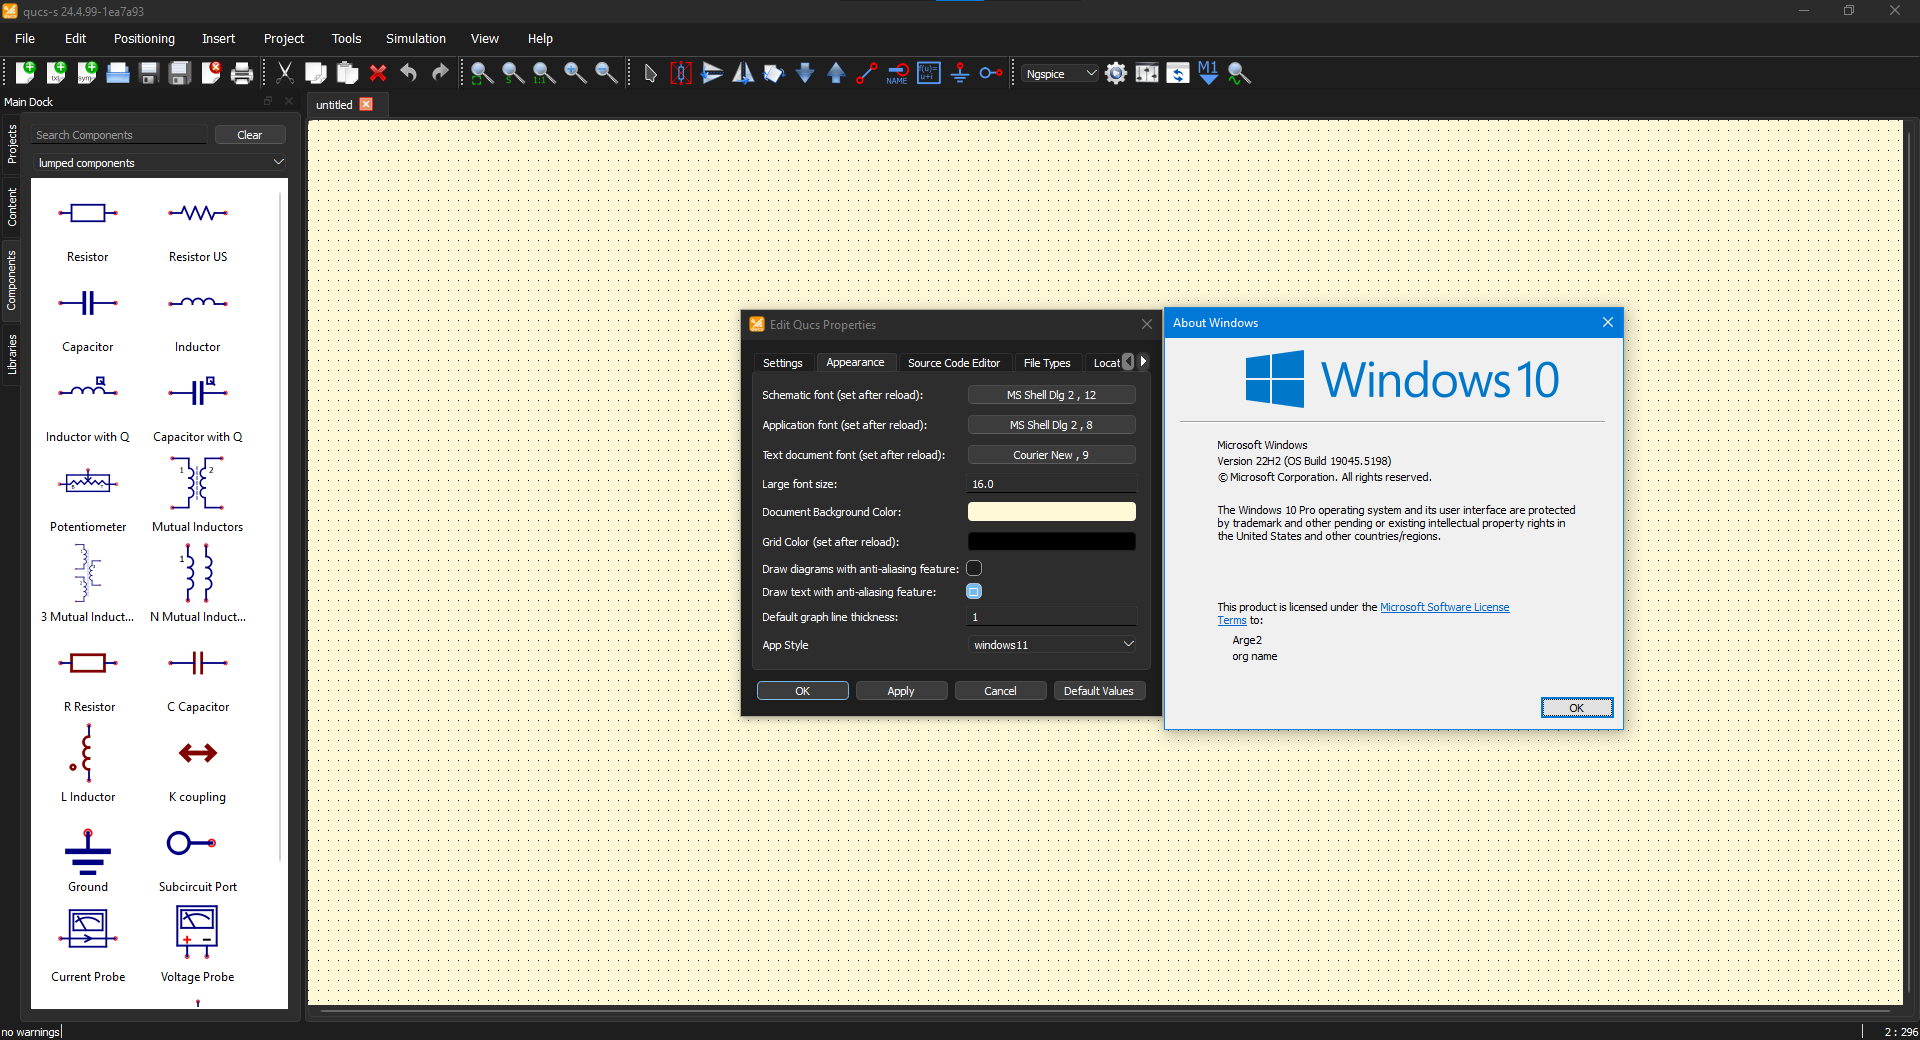Change the Text document font Courier New, 9
Viewport: 1920px width, 1040px height.
tap(1052, 455)
